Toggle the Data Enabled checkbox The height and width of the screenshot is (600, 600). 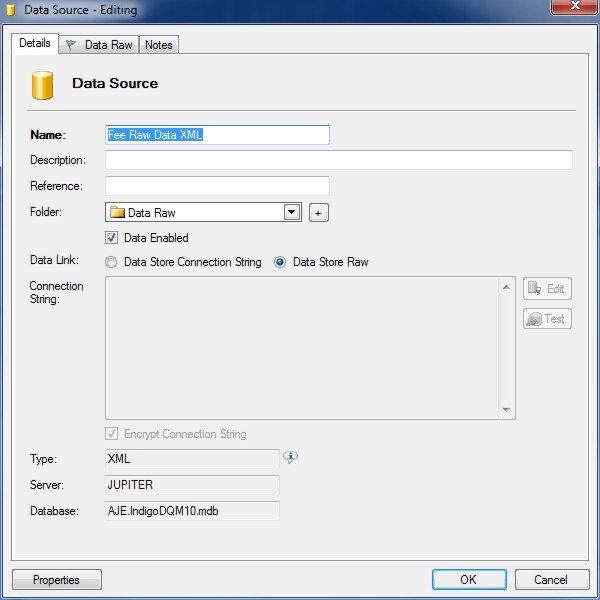click(112, 238)
